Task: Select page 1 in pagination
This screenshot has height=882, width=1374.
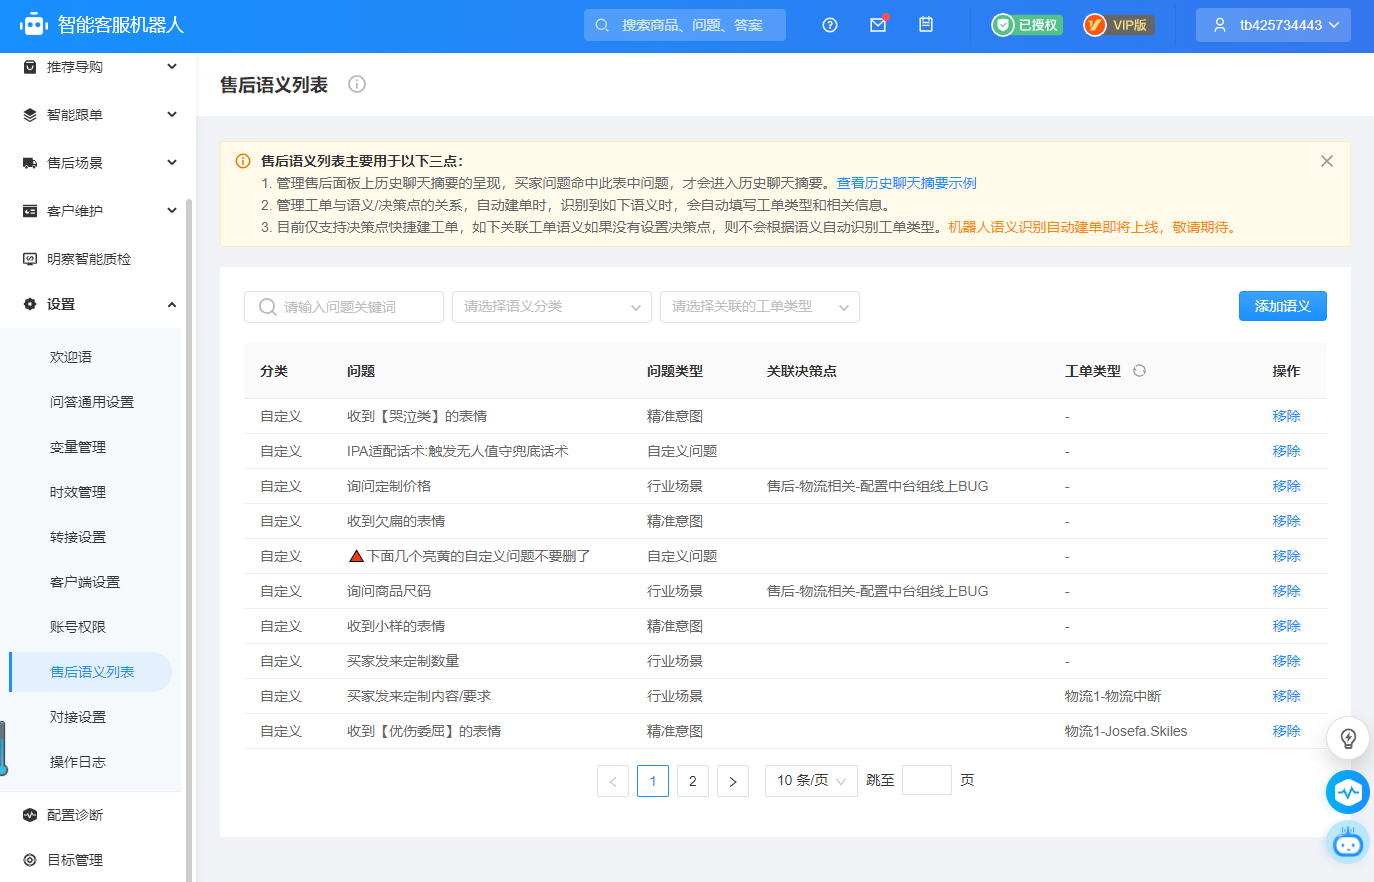Action: click(x=653, y=781)
